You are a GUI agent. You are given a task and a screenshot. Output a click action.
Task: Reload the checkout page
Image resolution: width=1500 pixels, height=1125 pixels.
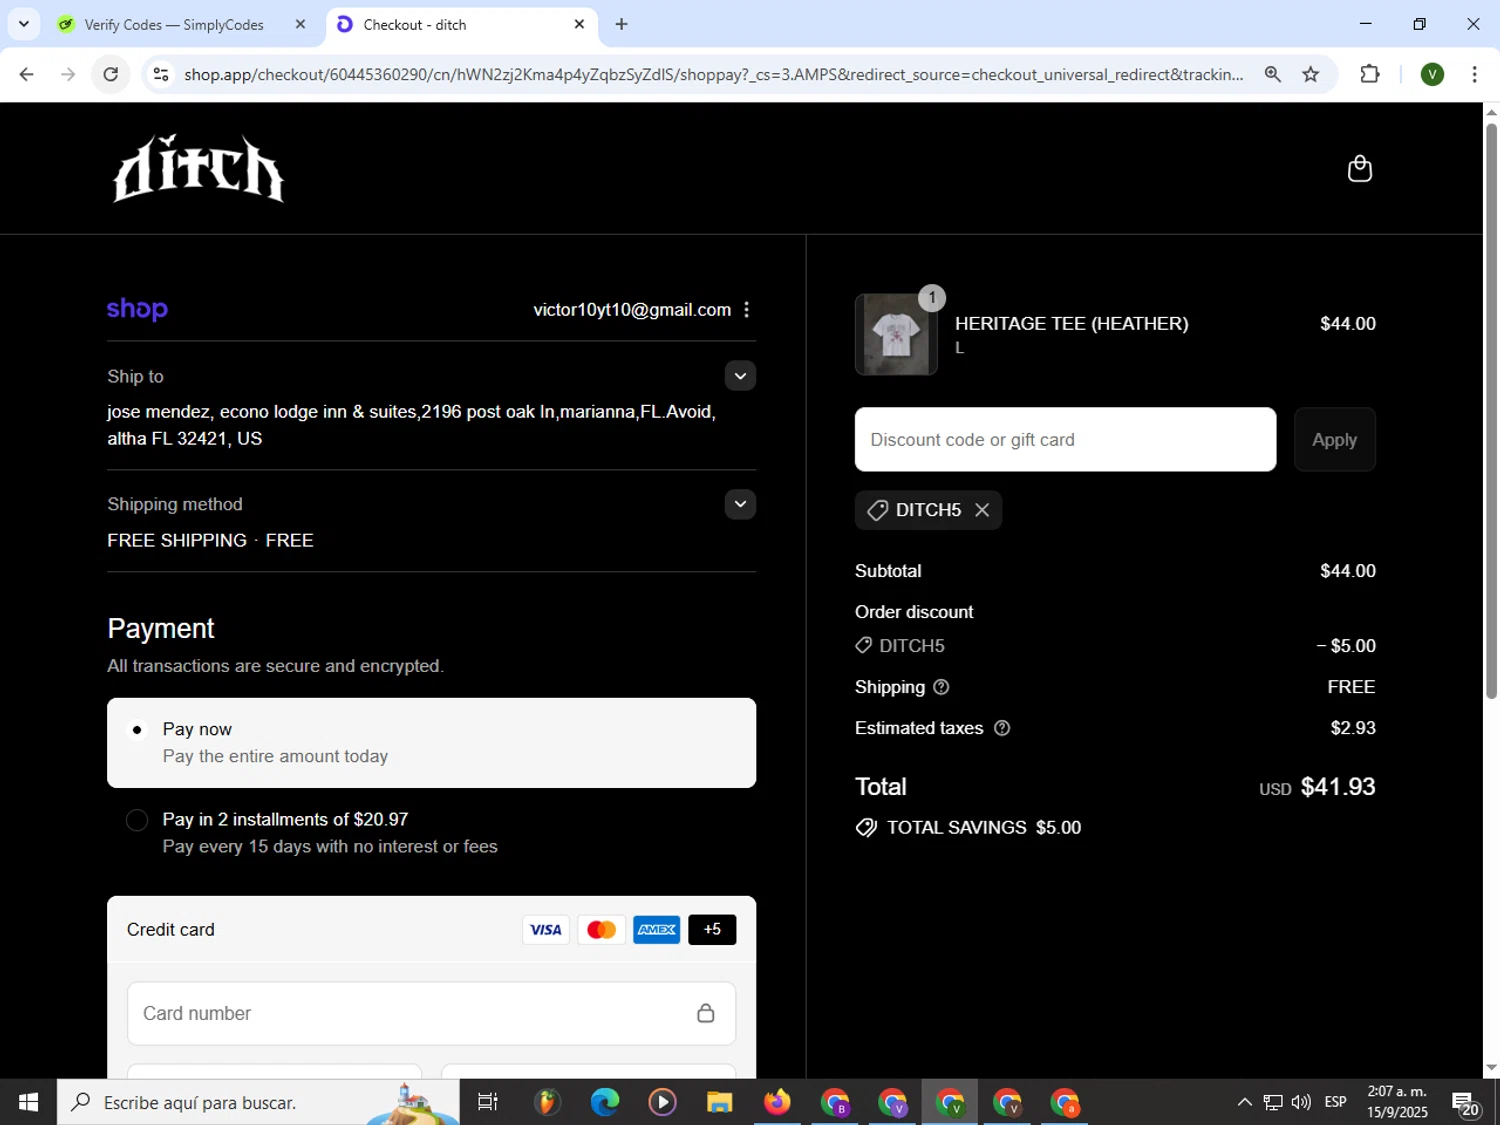(x=111, y=74)
